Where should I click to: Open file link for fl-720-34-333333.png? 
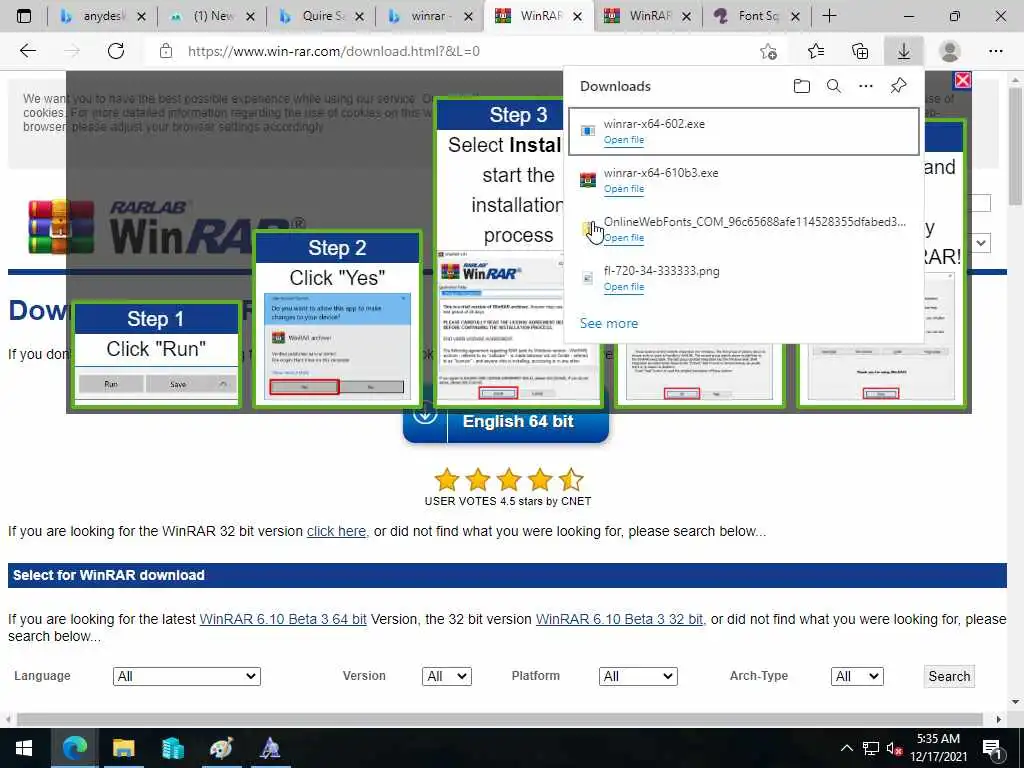click(x=624, y=287)
